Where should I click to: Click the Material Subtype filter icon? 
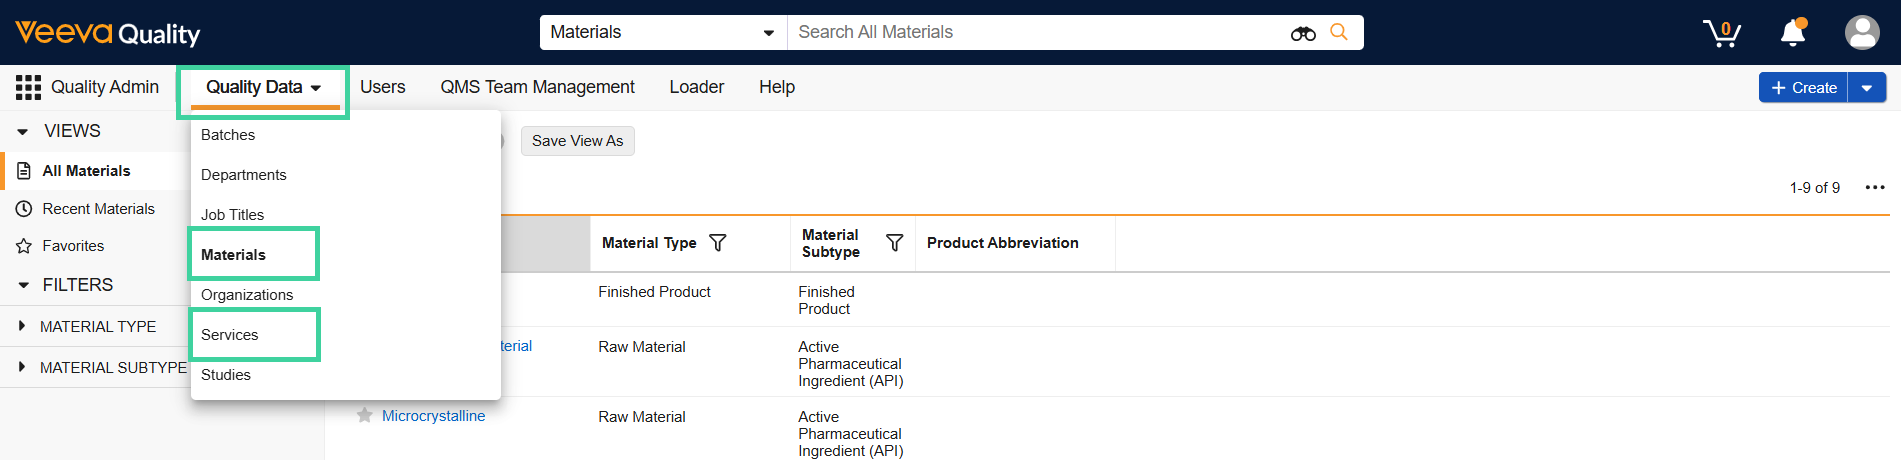pyautogui.click(x=895, y=243)
